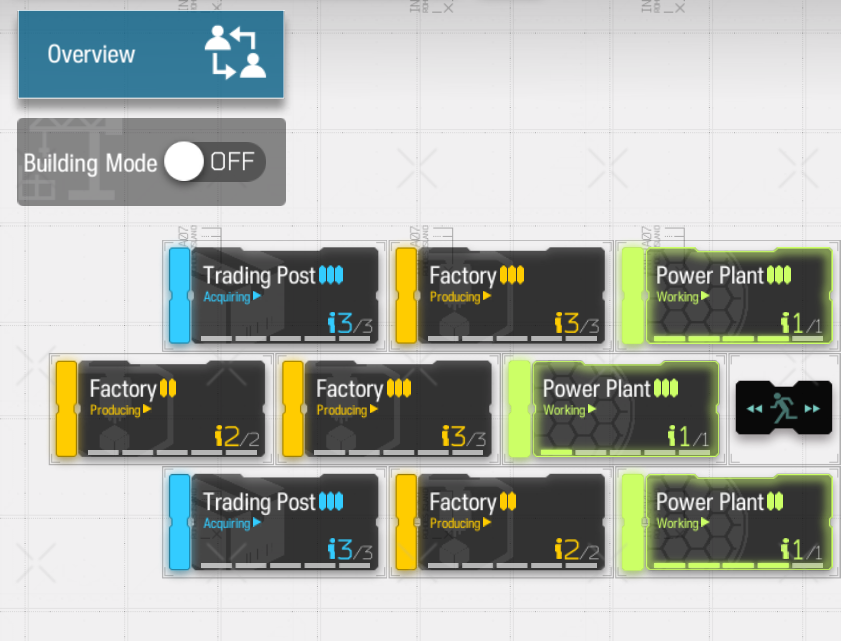Click the yellow side tab of top-row Factory
Image resolution: width=841 pixels, height=641 pixels.
tap(406, 296)
